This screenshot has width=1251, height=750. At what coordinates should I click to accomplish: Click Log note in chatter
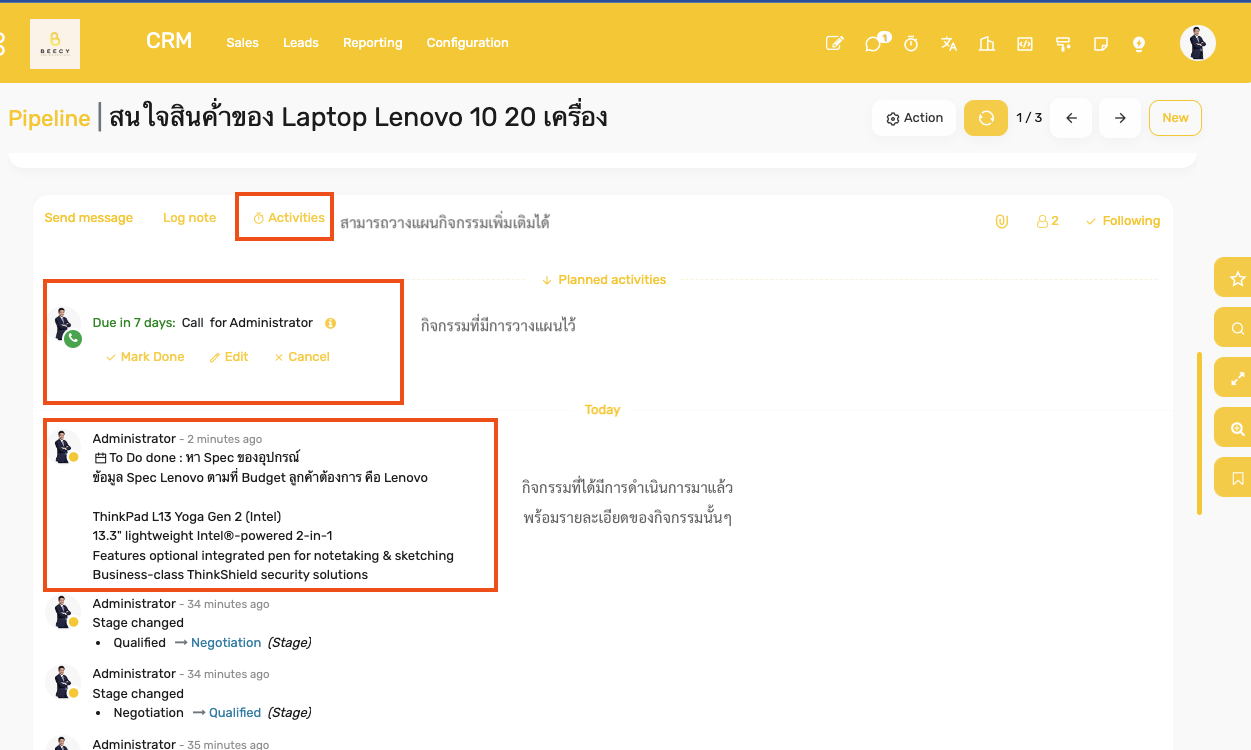189,218
